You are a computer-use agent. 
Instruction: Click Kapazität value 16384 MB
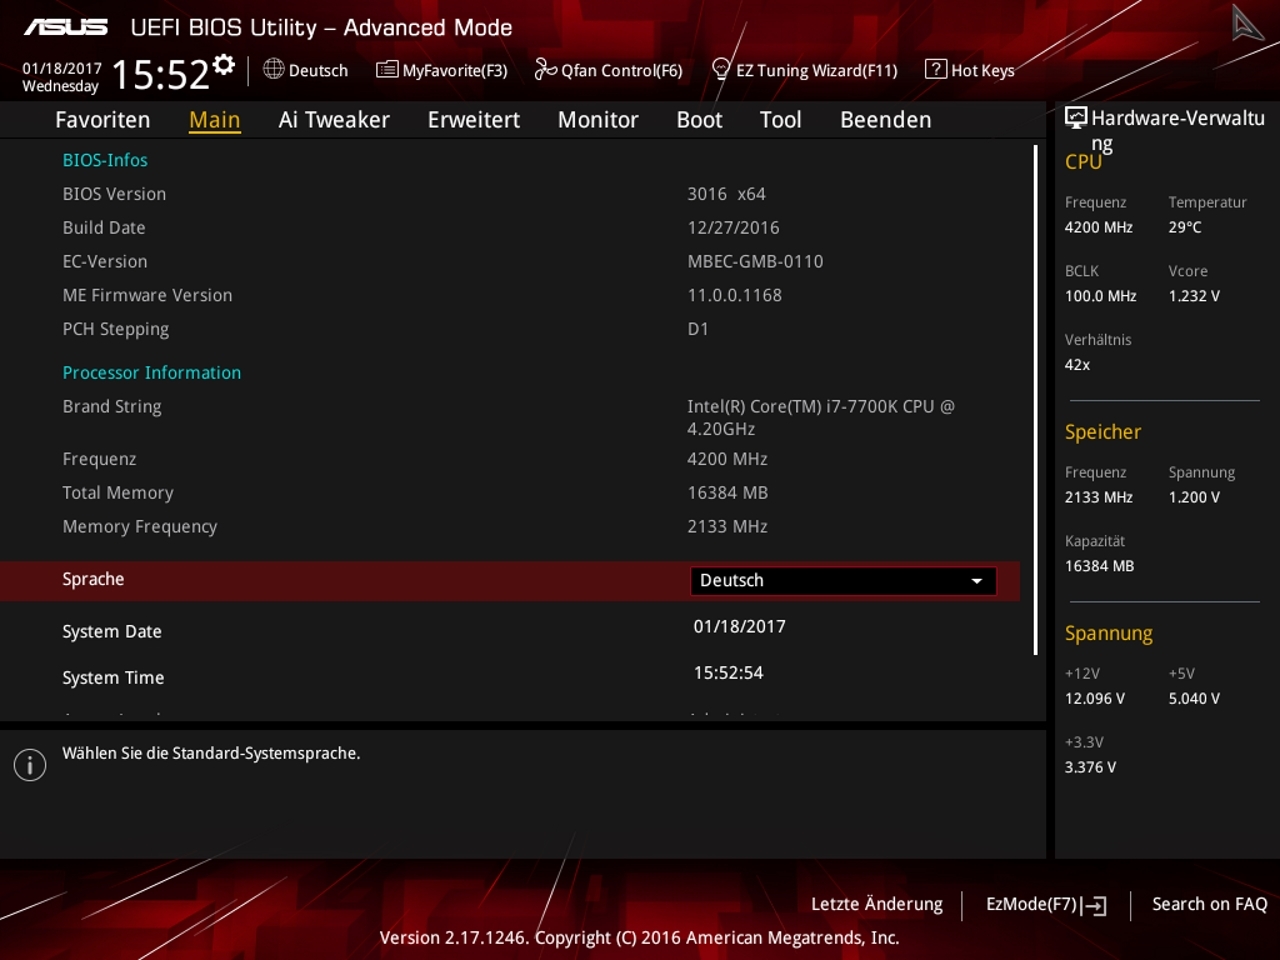pos(1099,567)
